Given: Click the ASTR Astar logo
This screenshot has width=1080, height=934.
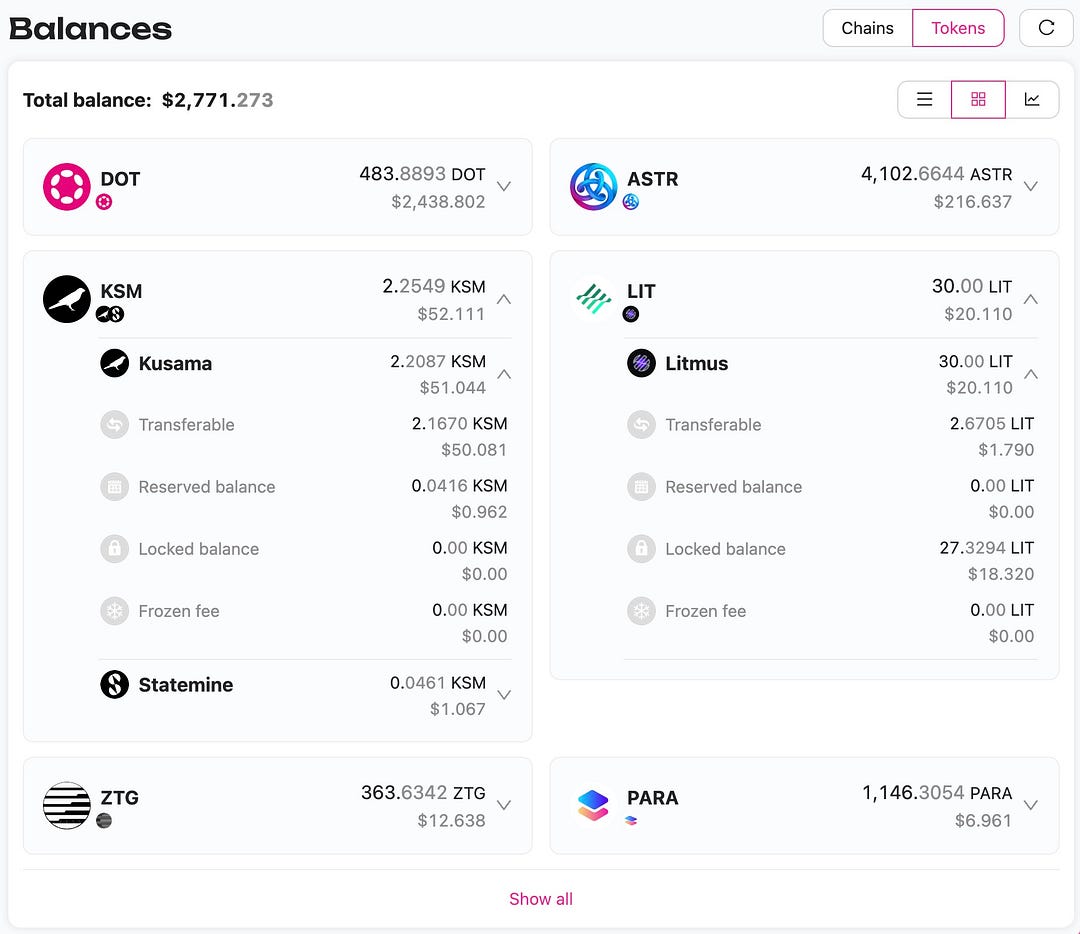Looking at the screenshot, I should click(x=594, y=187).
